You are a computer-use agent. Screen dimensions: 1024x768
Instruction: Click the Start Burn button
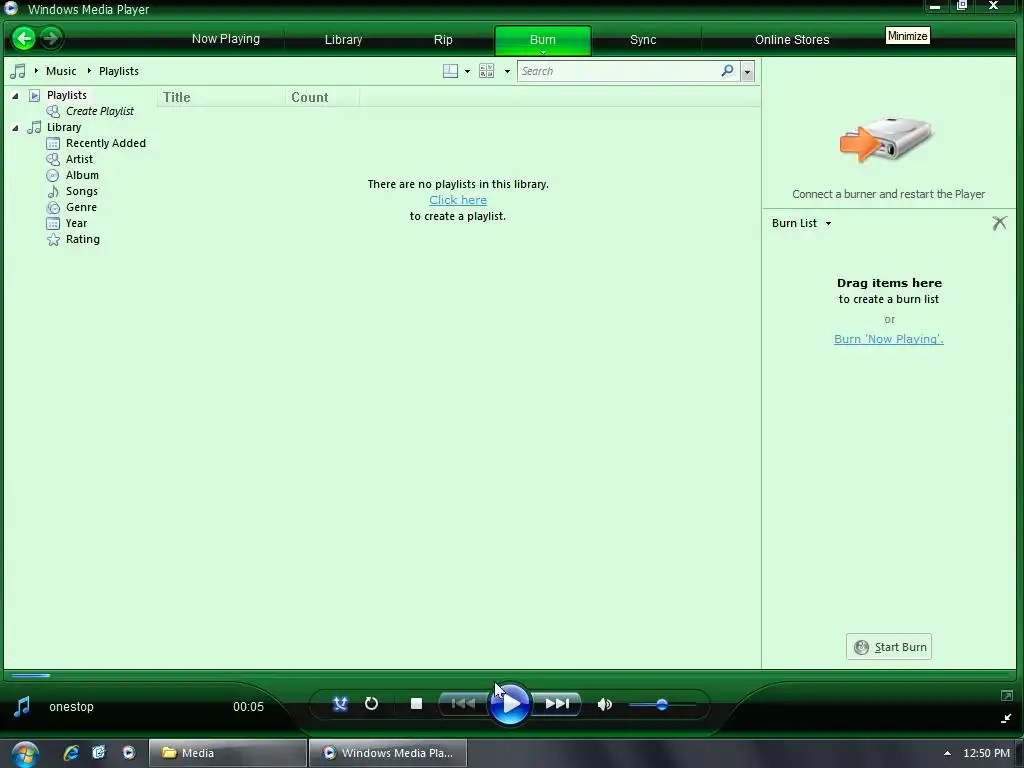point(889,647)
